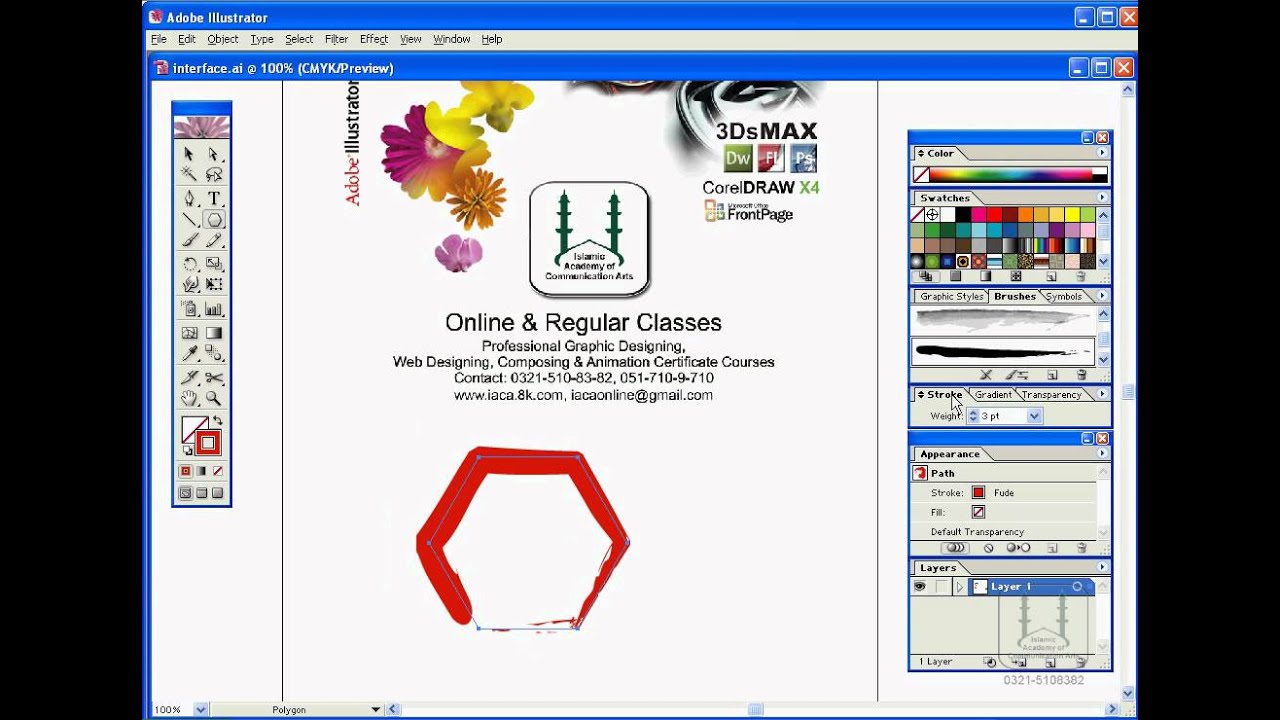Viewport: 1280px width, 720px height.
Task: Click Stroke color swatch in Appearance panel
Action: [x=978, y=492]
